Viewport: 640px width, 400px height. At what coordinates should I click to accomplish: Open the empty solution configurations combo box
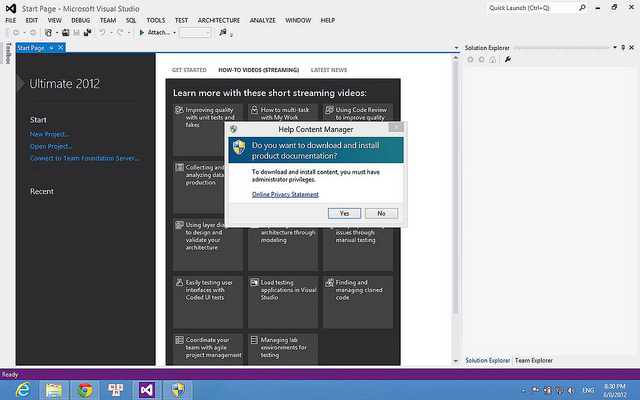pos(196,33)
